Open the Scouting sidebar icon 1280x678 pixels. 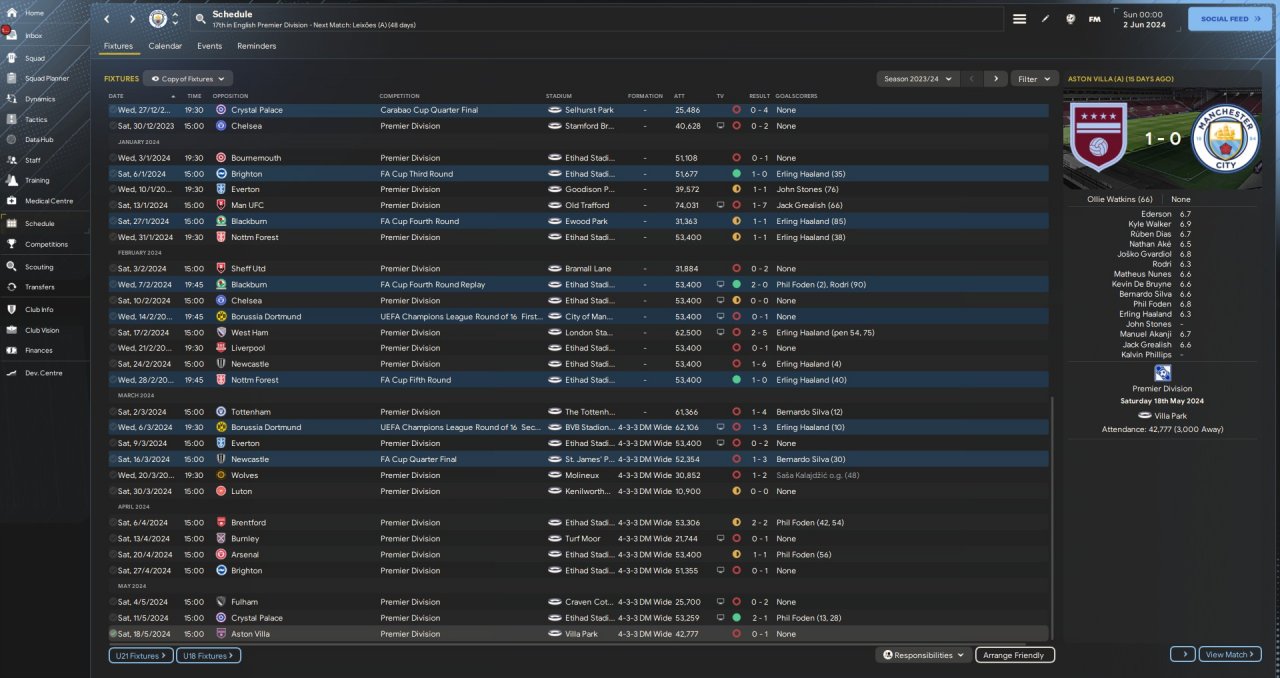[10, 267]
